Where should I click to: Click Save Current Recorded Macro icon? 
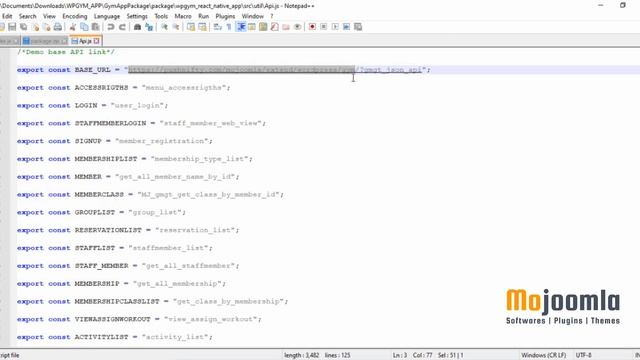358,27
